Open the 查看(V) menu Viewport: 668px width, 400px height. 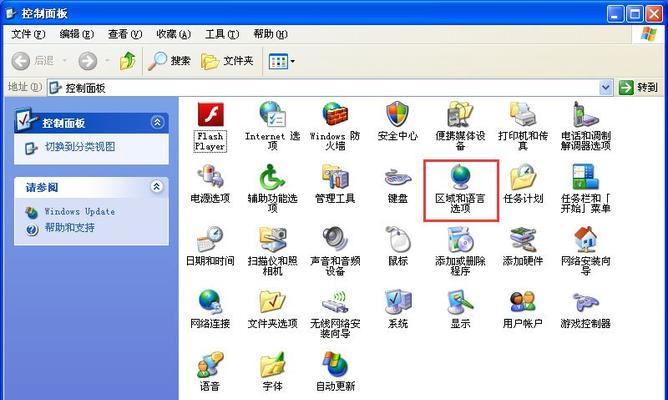[125, 34]
